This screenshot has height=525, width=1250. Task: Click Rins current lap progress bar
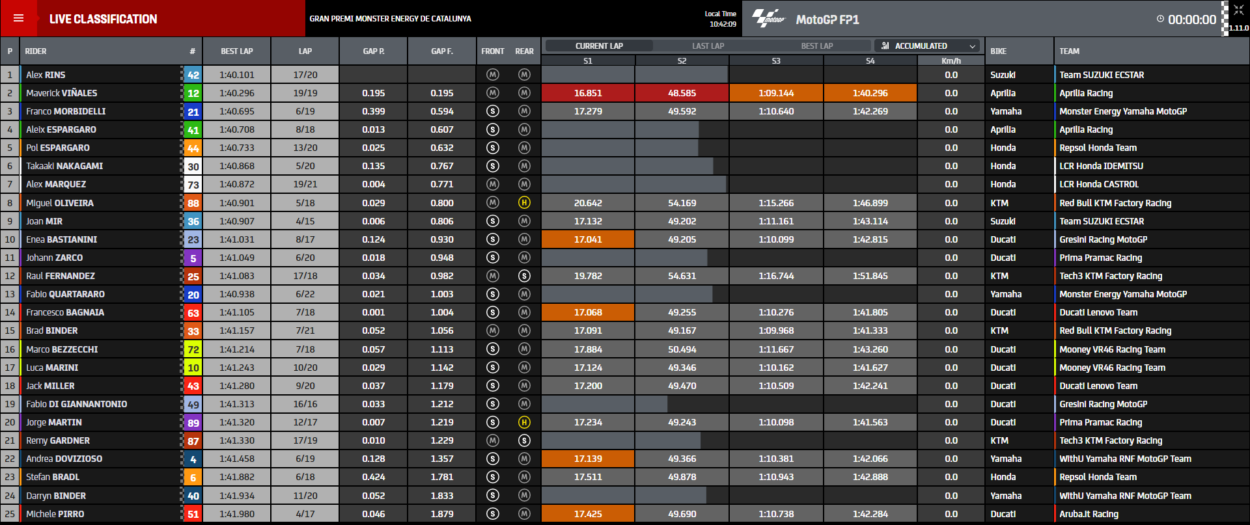click(x=634, y=75)
